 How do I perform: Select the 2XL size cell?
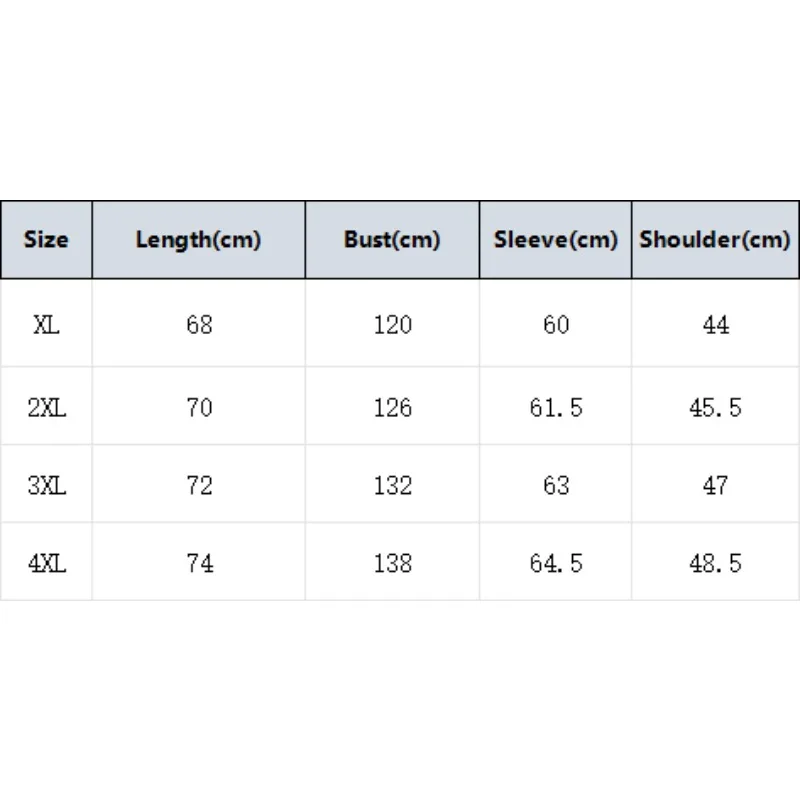coord(46,408)
